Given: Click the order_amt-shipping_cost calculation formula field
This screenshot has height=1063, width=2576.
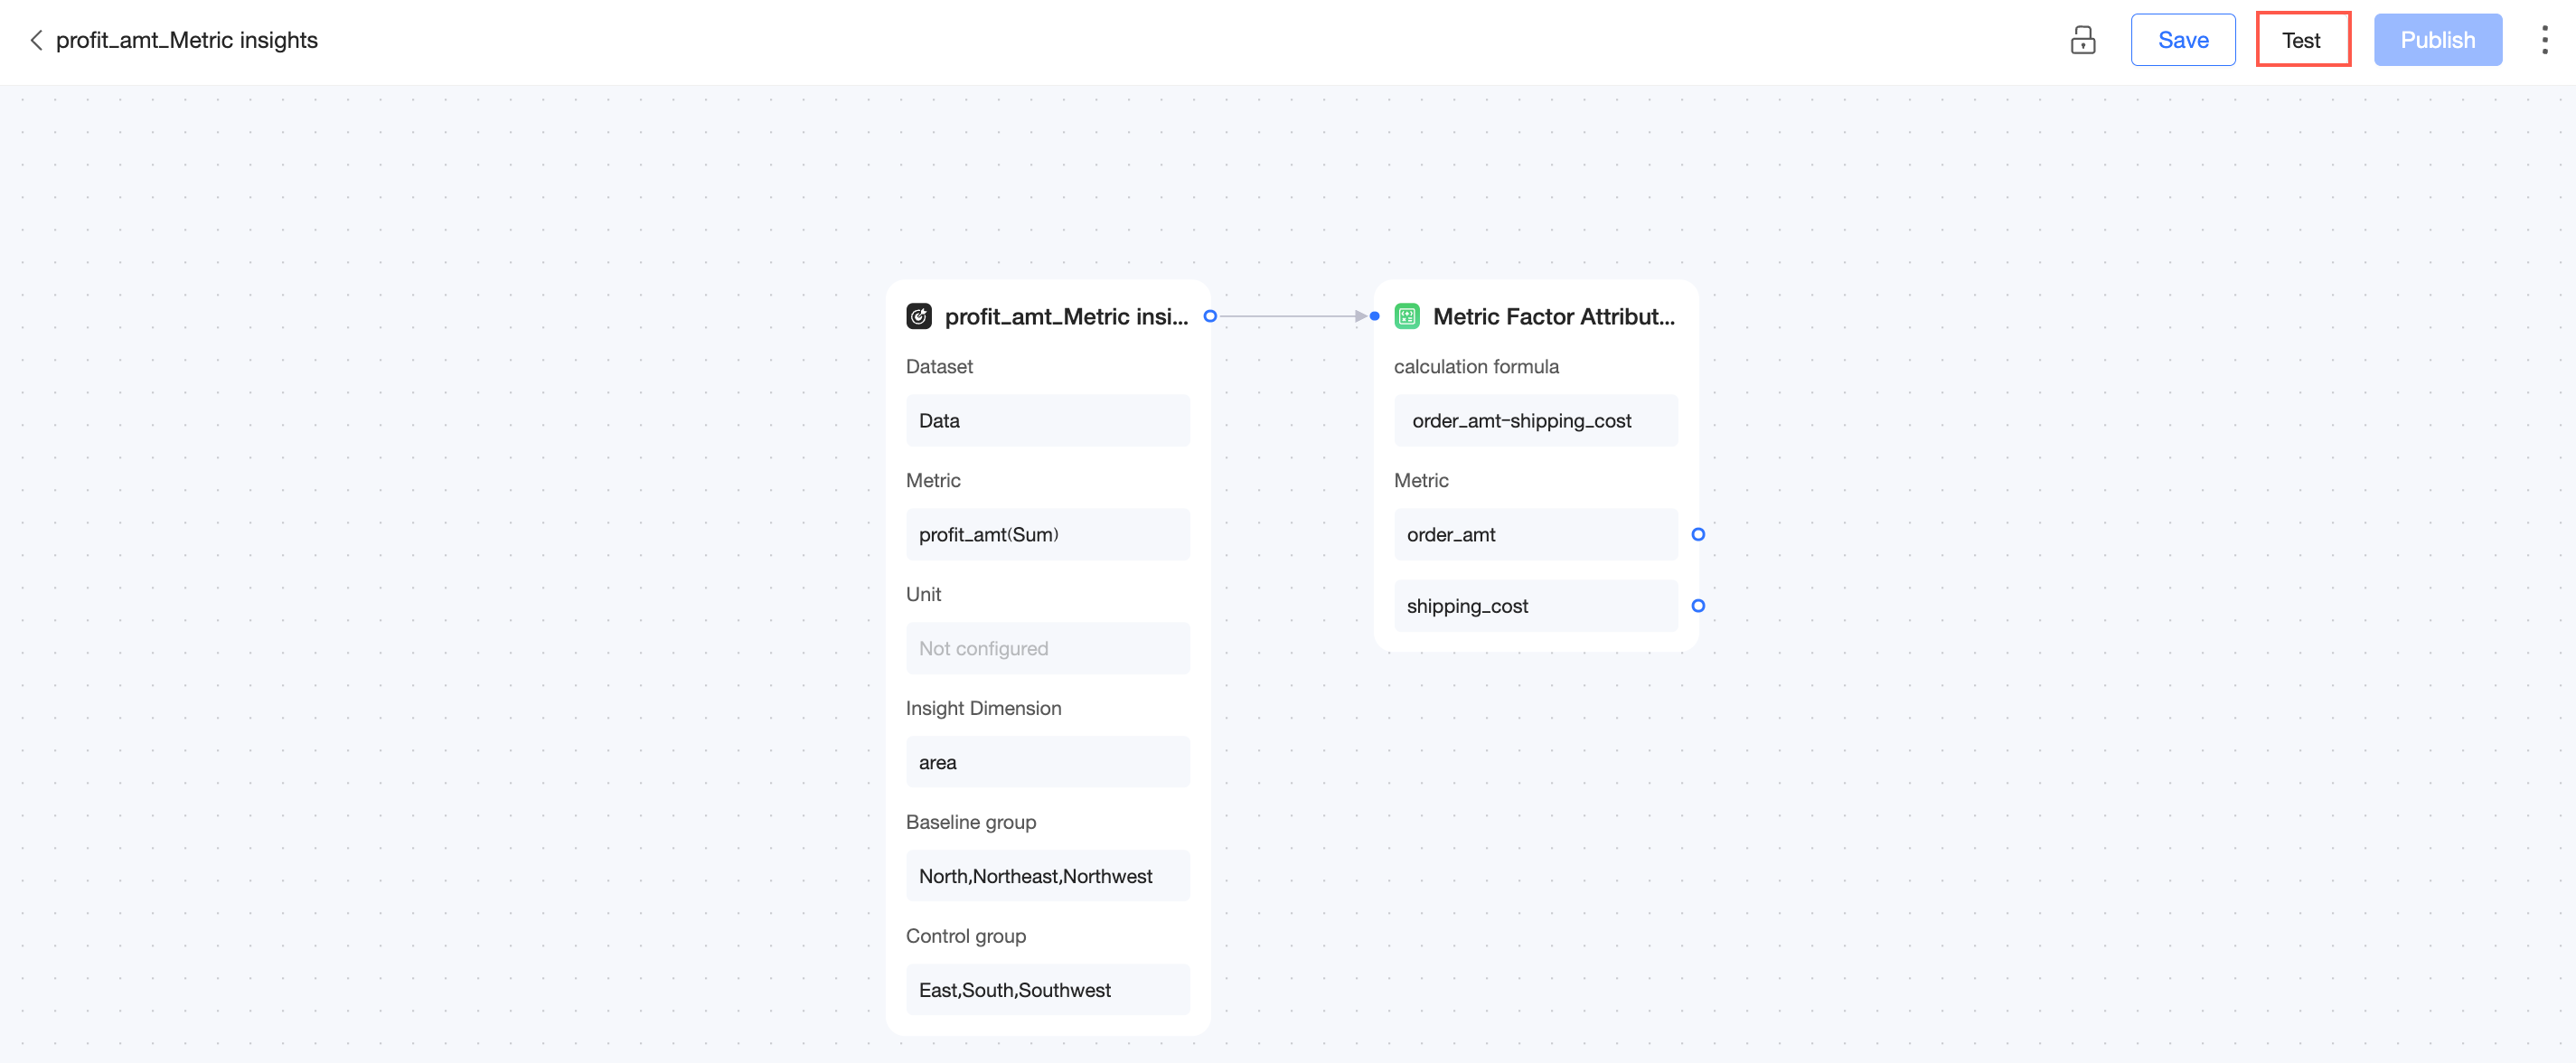Looking at the screenshot, I should (1535, 420).
